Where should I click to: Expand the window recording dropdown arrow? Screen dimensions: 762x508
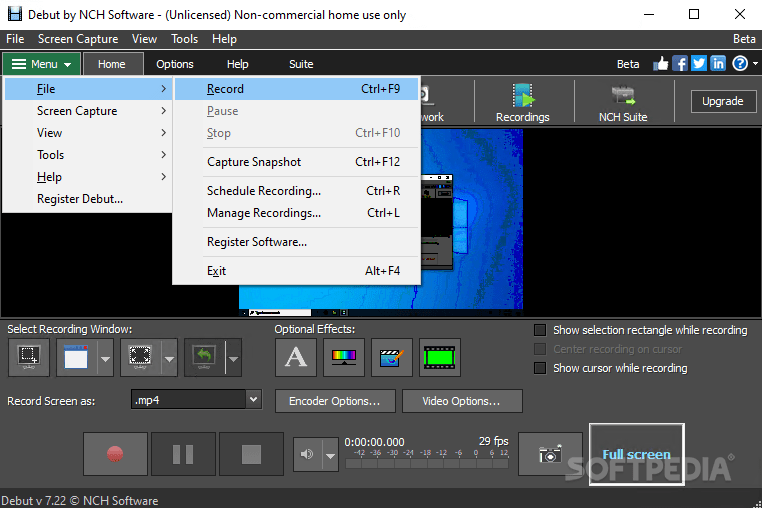click(105, 359)
